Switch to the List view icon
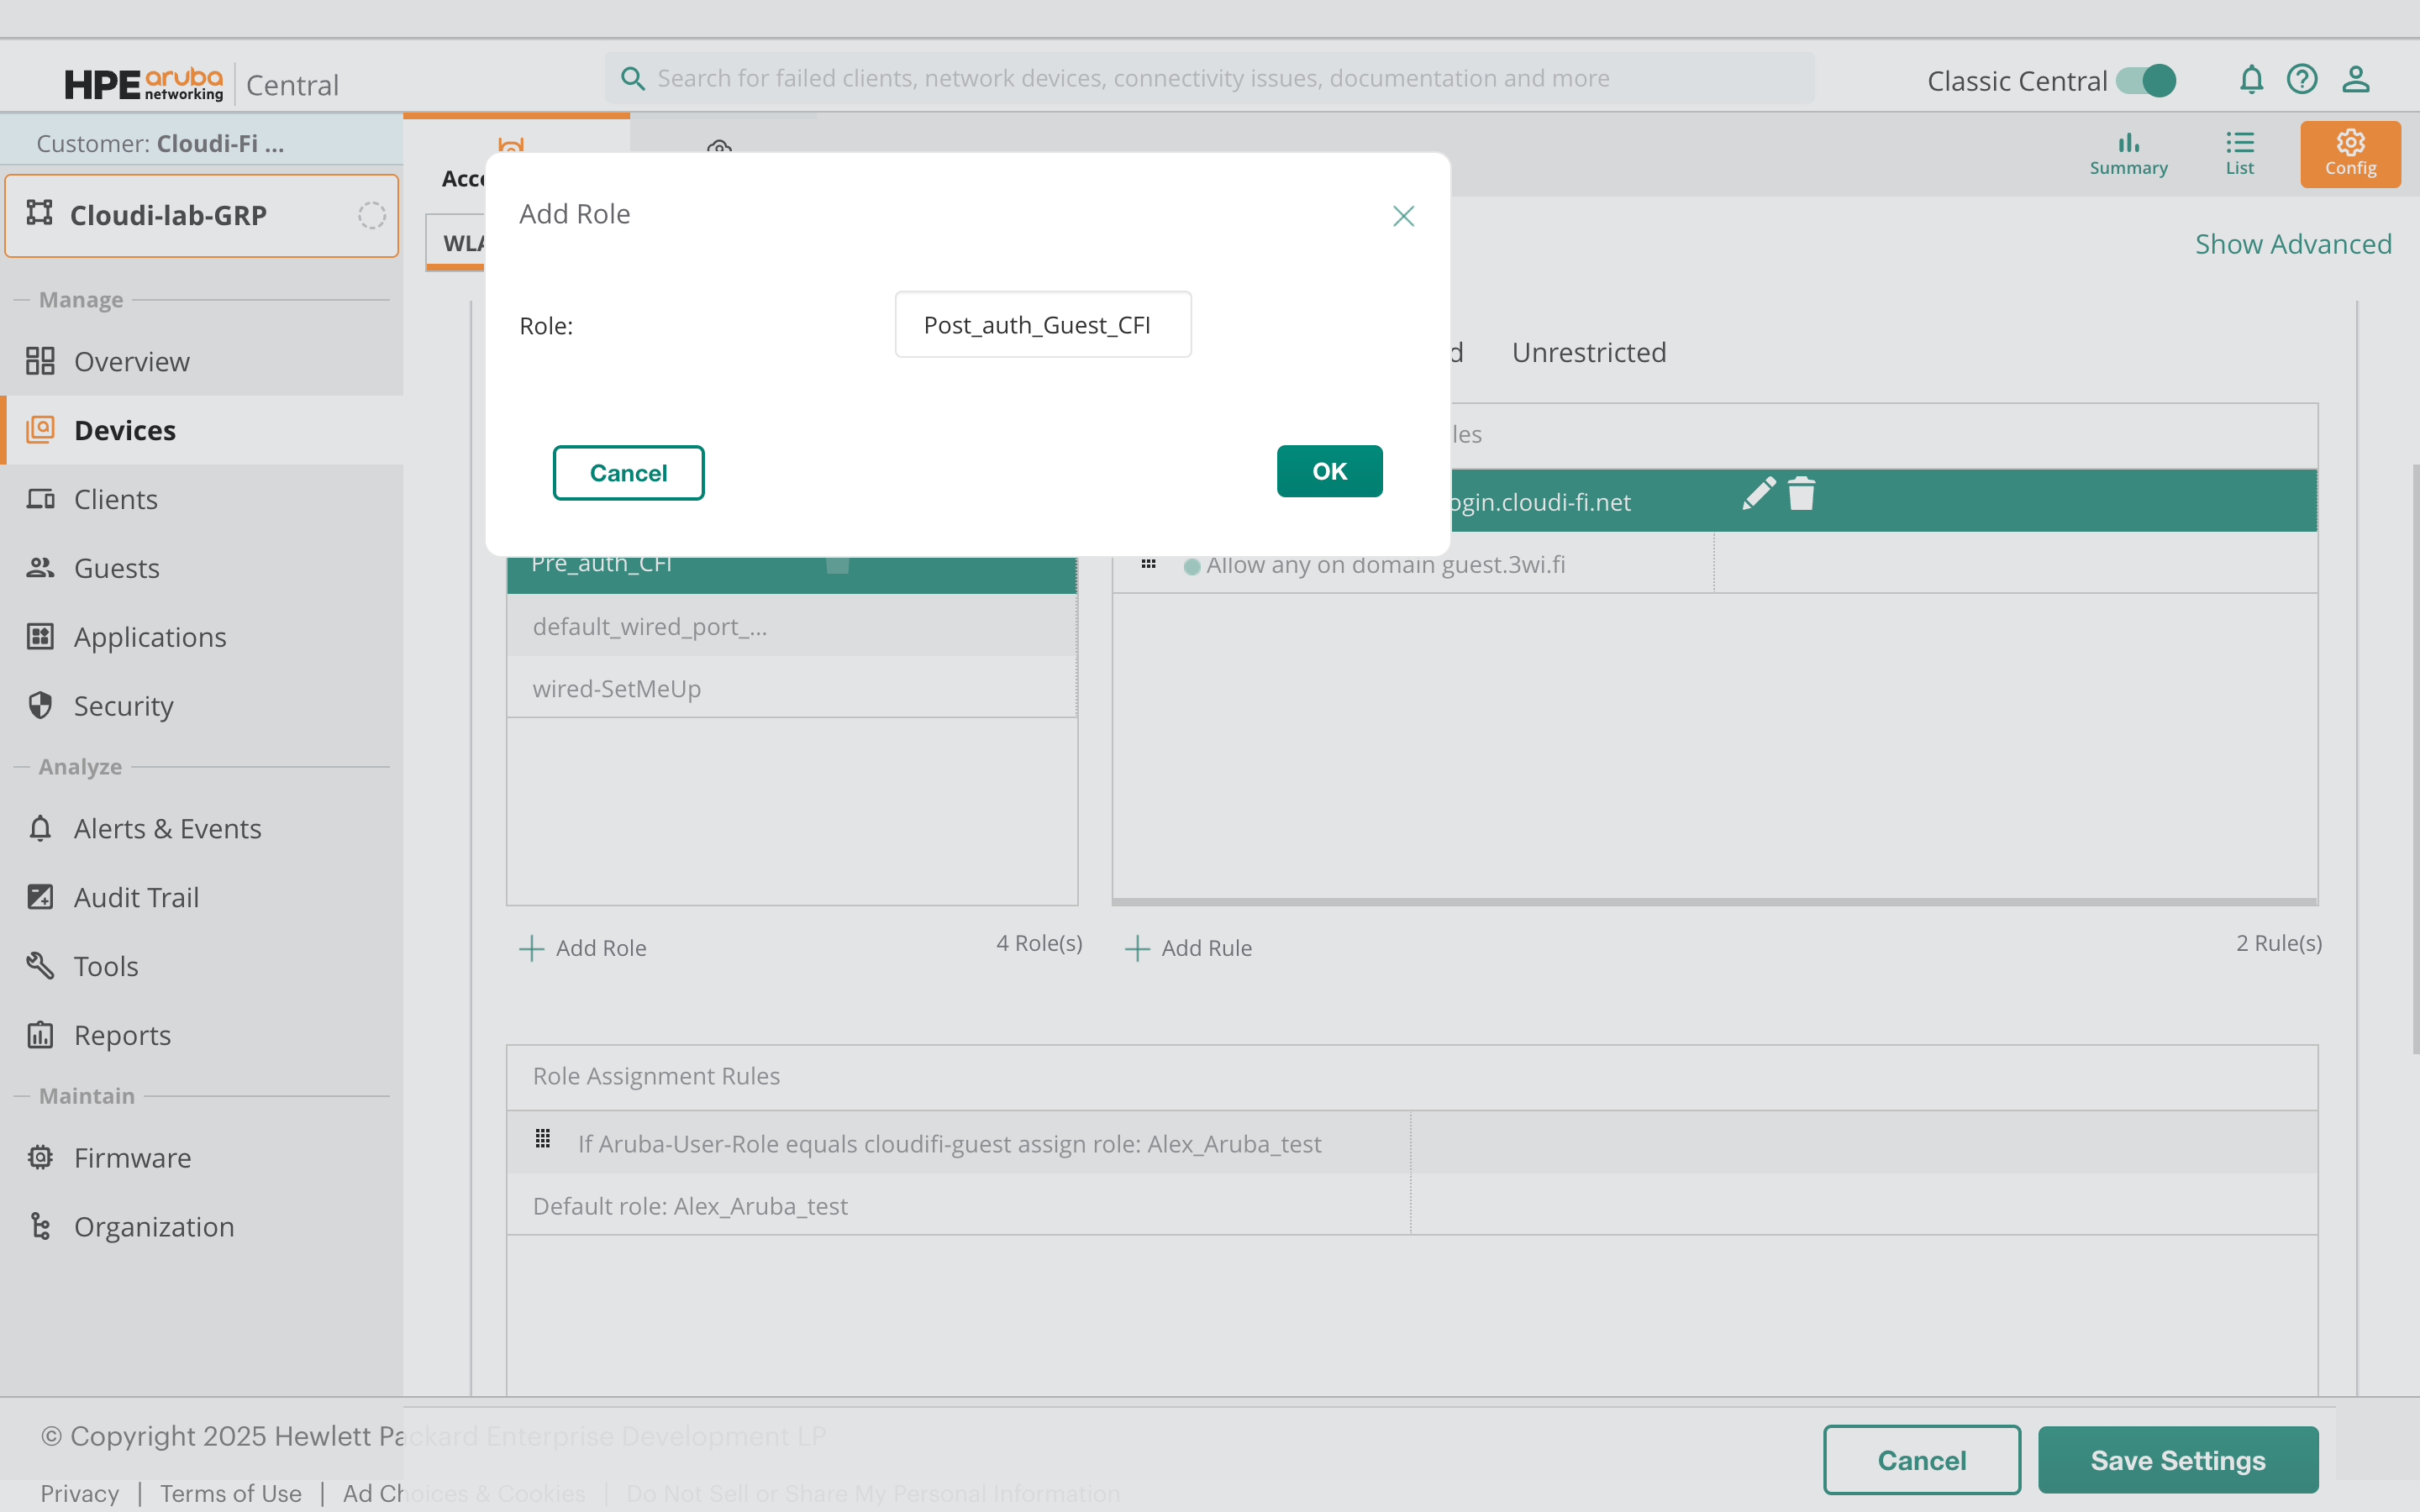The width and height of the screenshot is (2420, 1512). (2239, 153)
